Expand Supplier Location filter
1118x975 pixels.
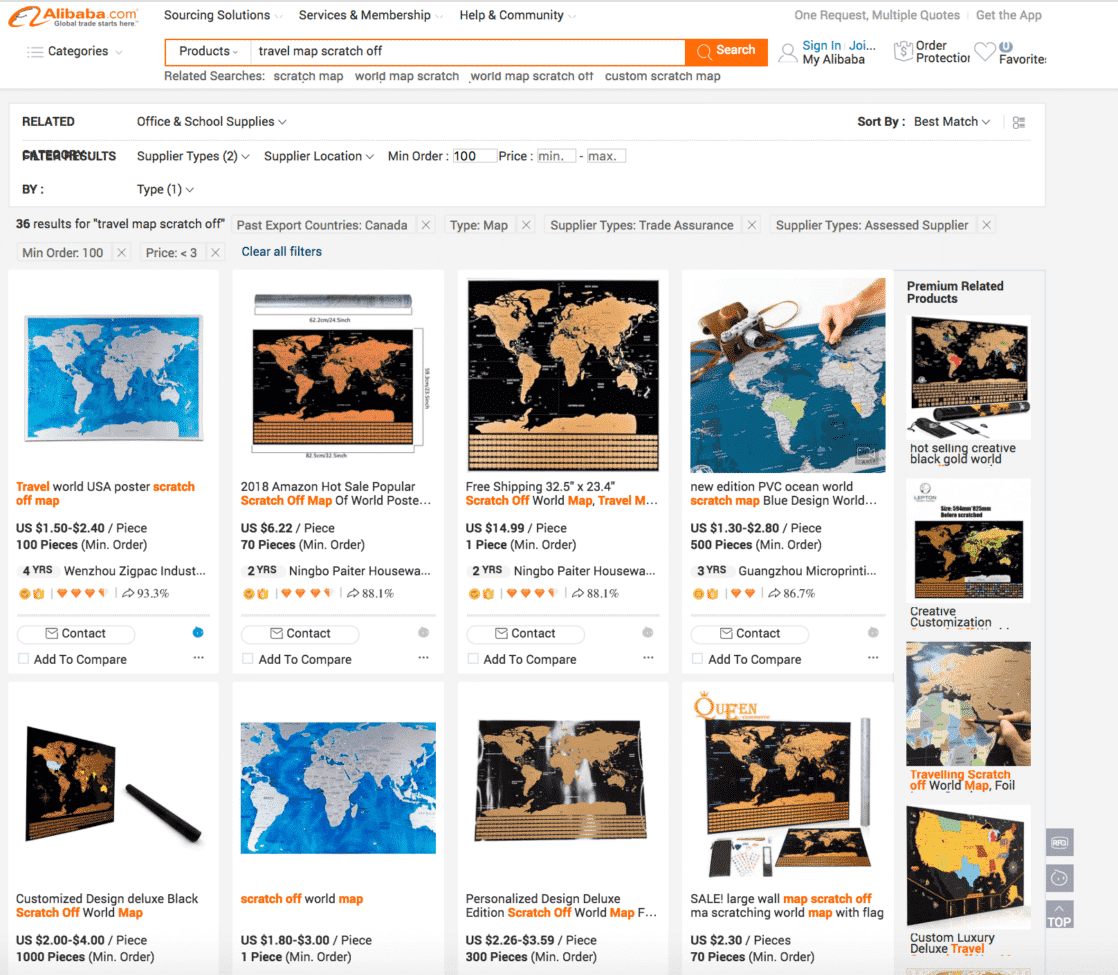pos(318,155)
